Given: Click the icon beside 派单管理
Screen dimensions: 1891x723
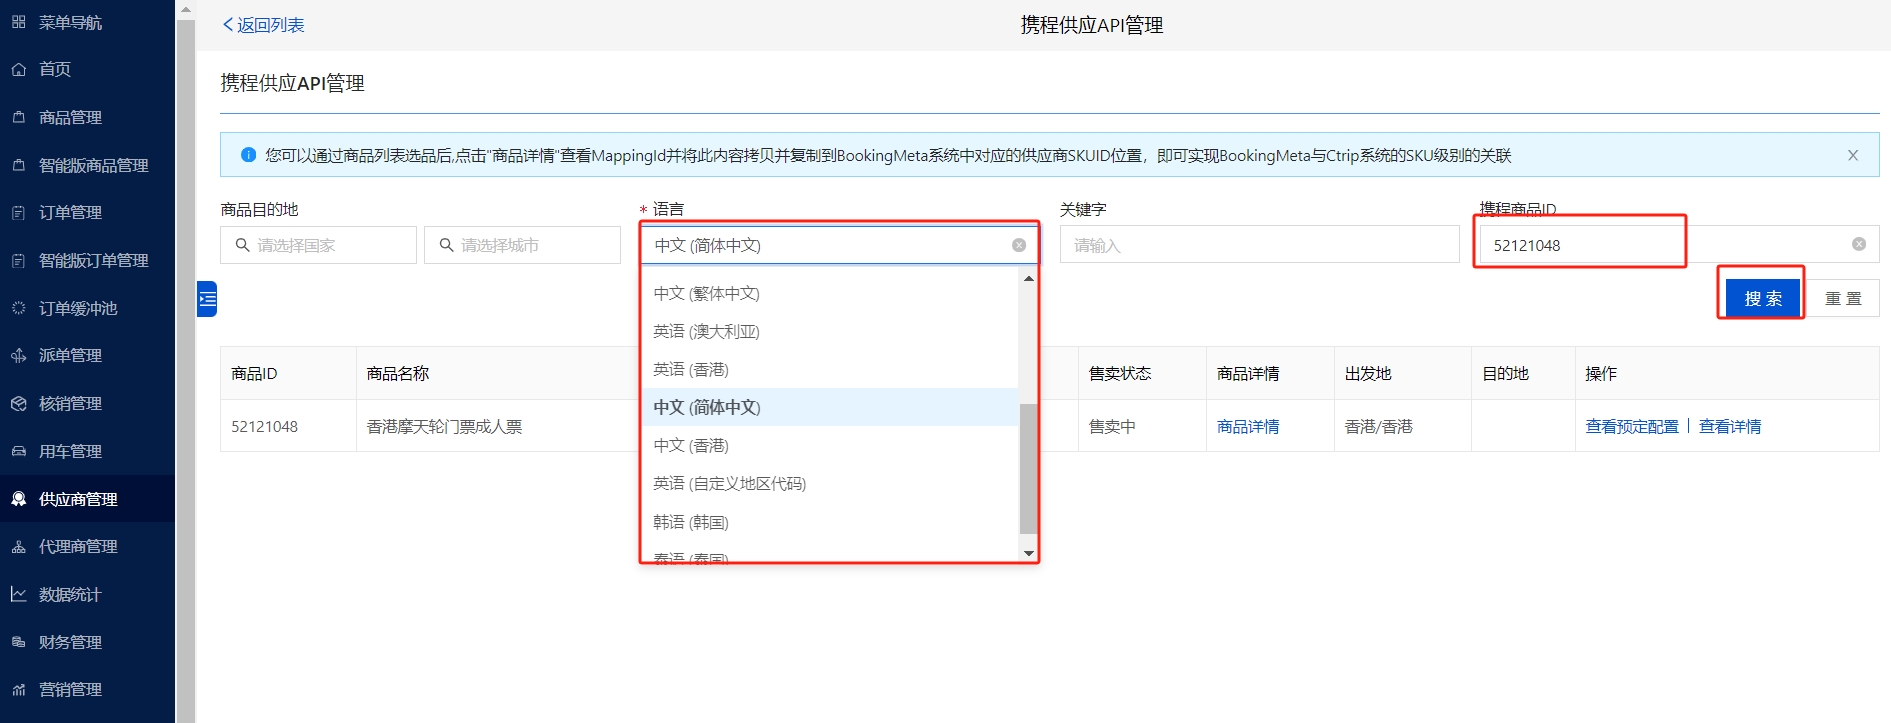Looking at the screenshot, I should coord(18,355).
